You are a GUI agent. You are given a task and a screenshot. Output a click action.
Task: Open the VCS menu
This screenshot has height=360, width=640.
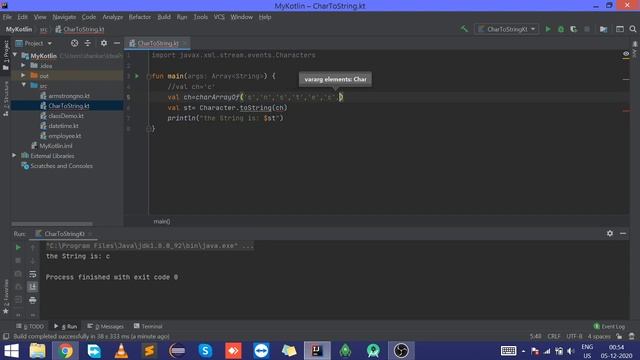point(219,17)
